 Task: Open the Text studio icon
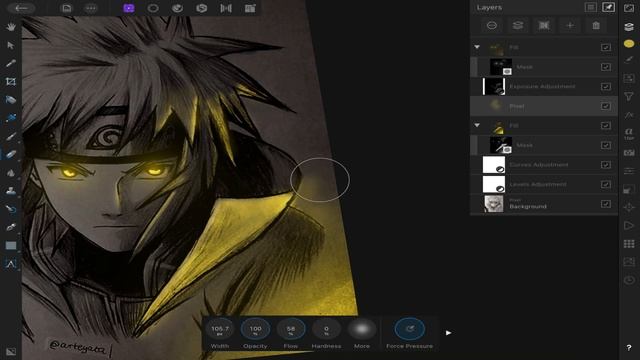(629, 133)
